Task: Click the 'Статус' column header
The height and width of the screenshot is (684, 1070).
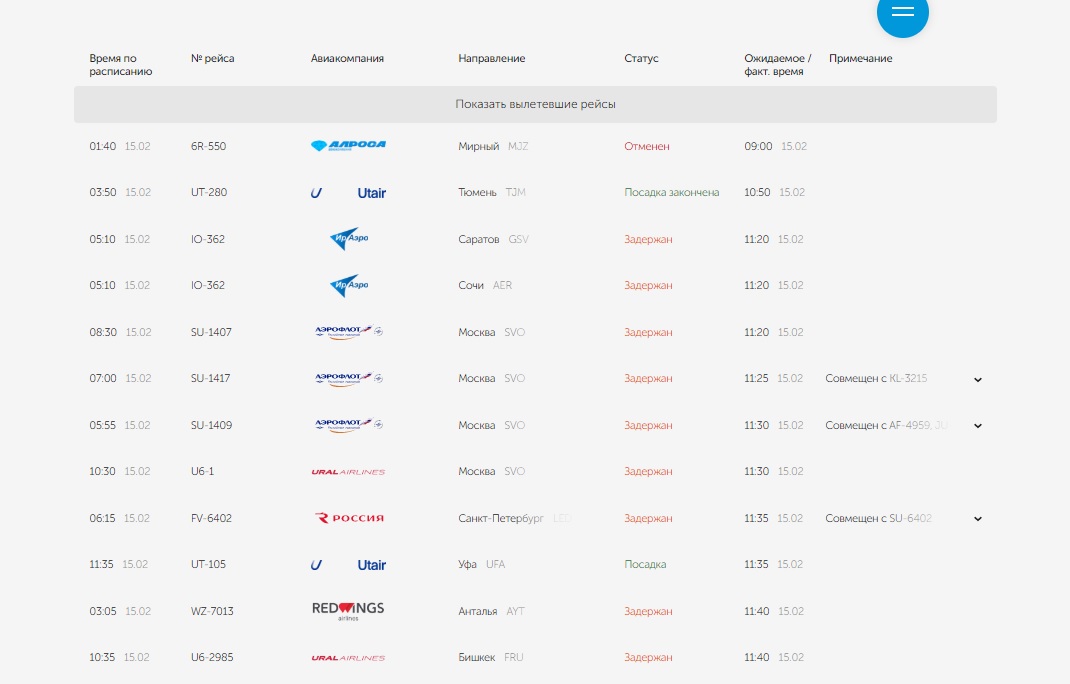Action: coord(641,59)
